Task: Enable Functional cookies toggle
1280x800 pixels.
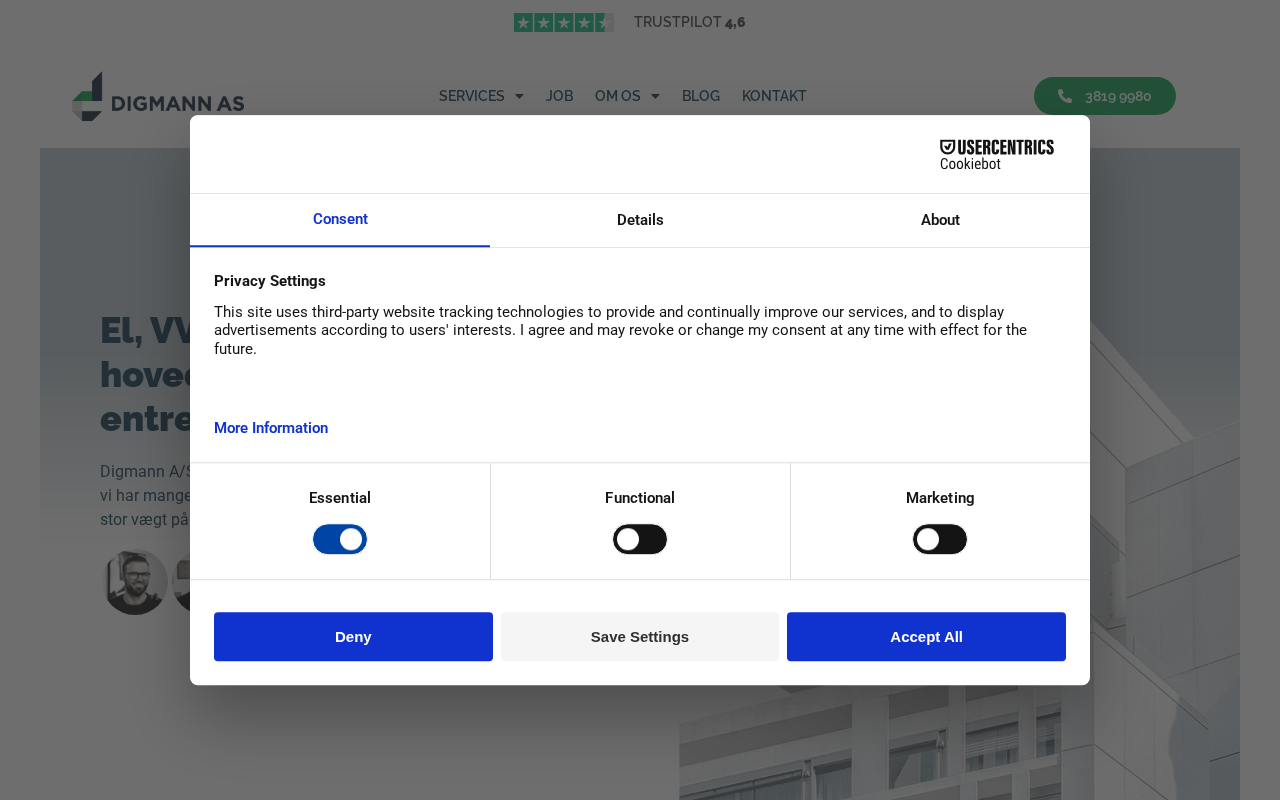Action: coord(640,539)
